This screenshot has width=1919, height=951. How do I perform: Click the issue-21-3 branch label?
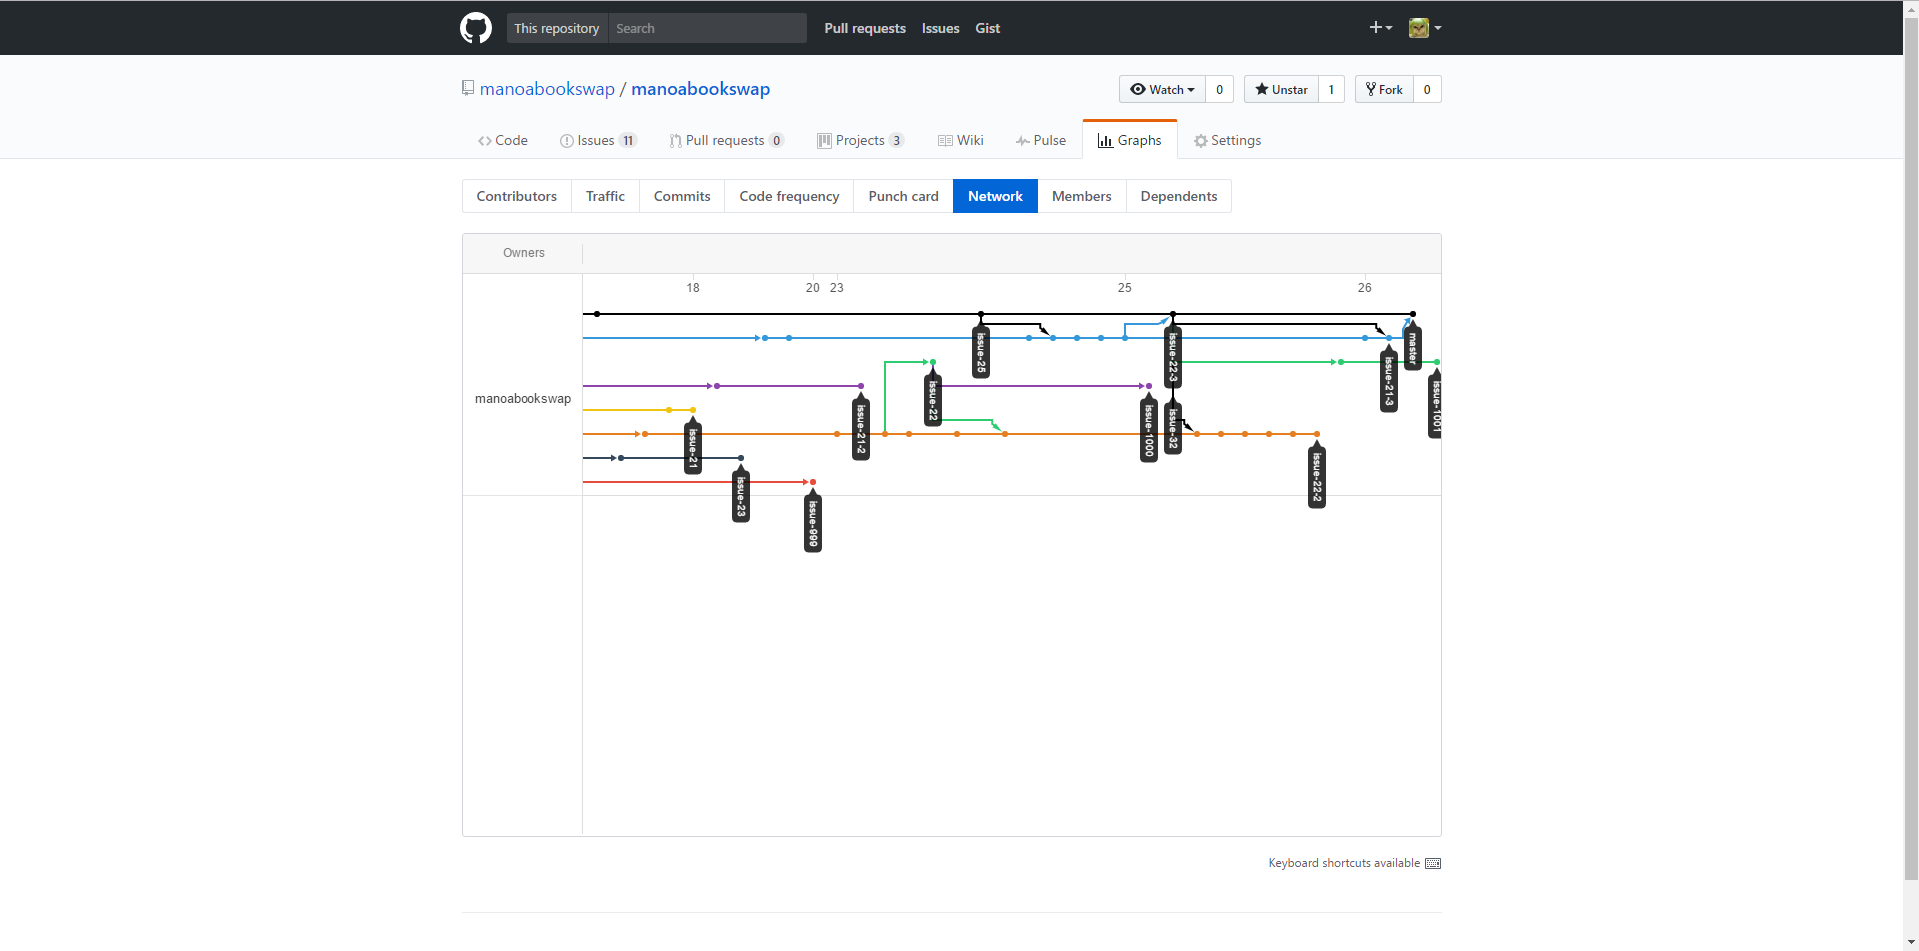pyautogui.click(x=1389, y=378)
